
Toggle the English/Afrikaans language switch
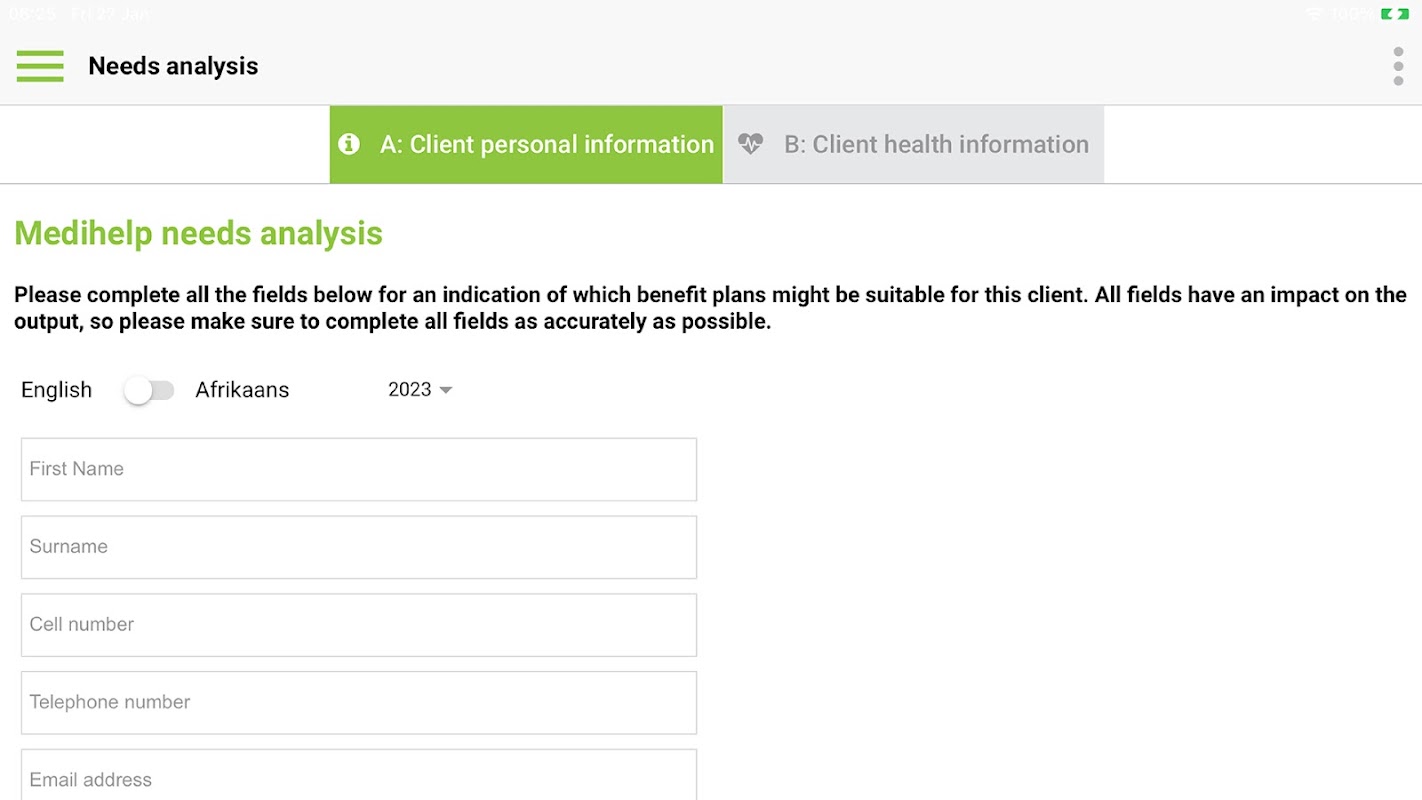coord(149,390)
